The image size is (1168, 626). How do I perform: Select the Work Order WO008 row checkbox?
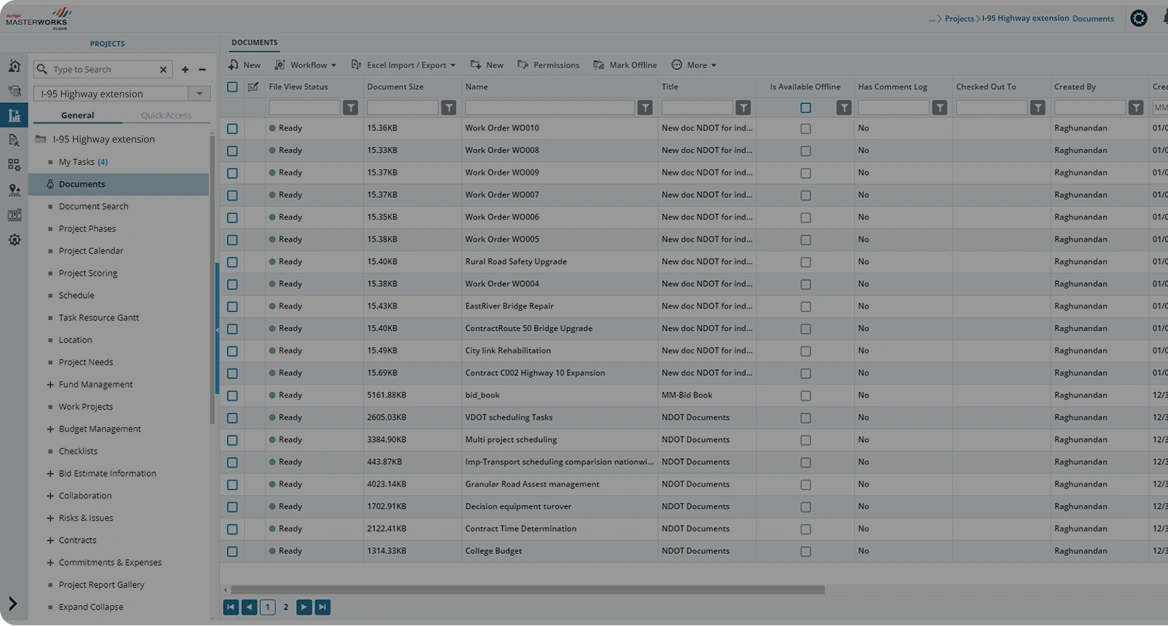coord(232,151)
